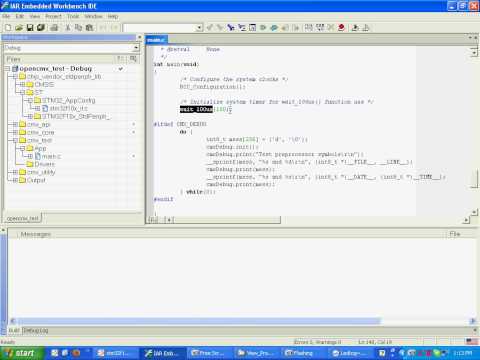Click the Save All toolbar icon

click(x=41, y=28)
